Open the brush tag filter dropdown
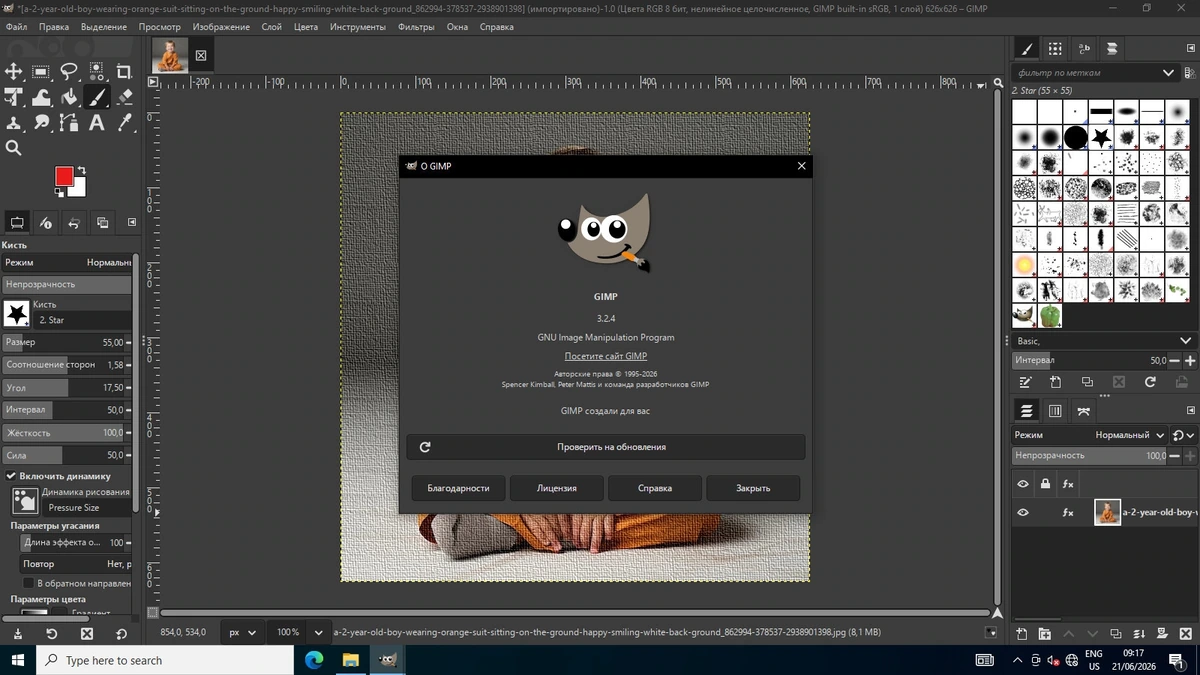This screenshot has width=1200, height=675. coord(1168,73)
